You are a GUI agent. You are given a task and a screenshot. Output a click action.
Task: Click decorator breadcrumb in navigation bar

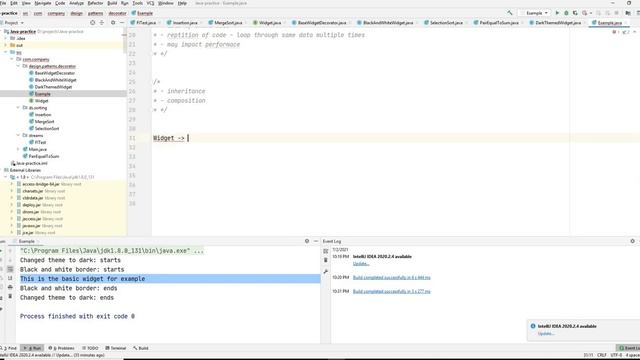pos(118,13)
